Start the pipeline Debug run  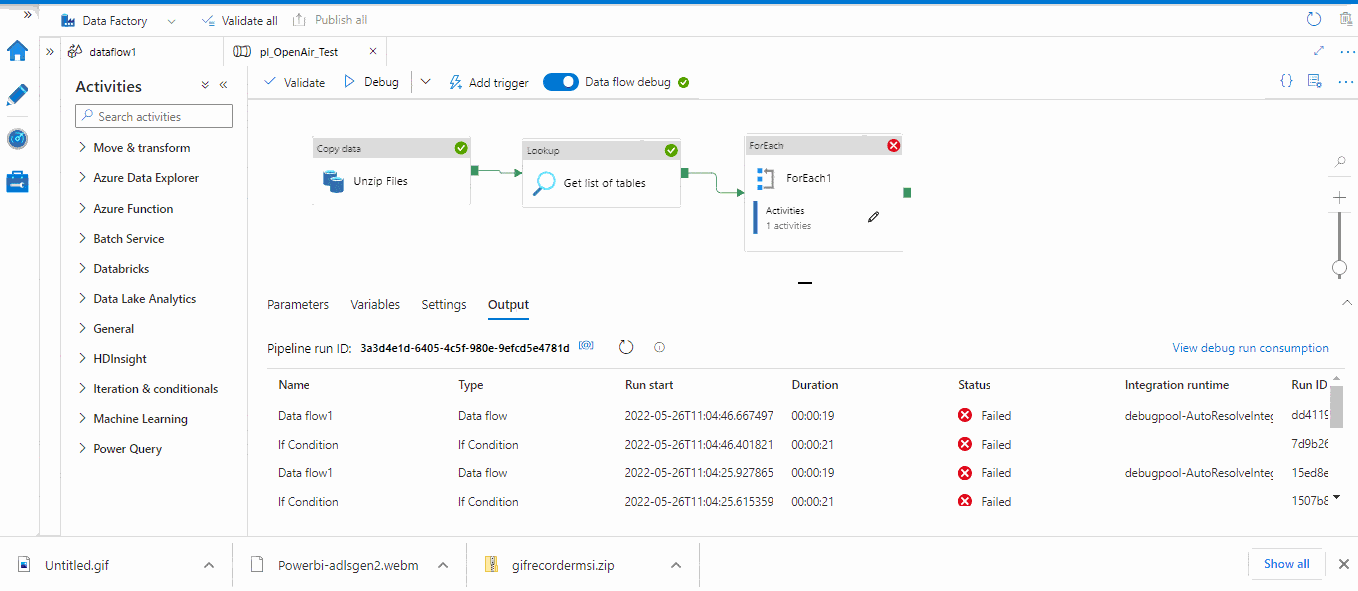coord(371,82)
